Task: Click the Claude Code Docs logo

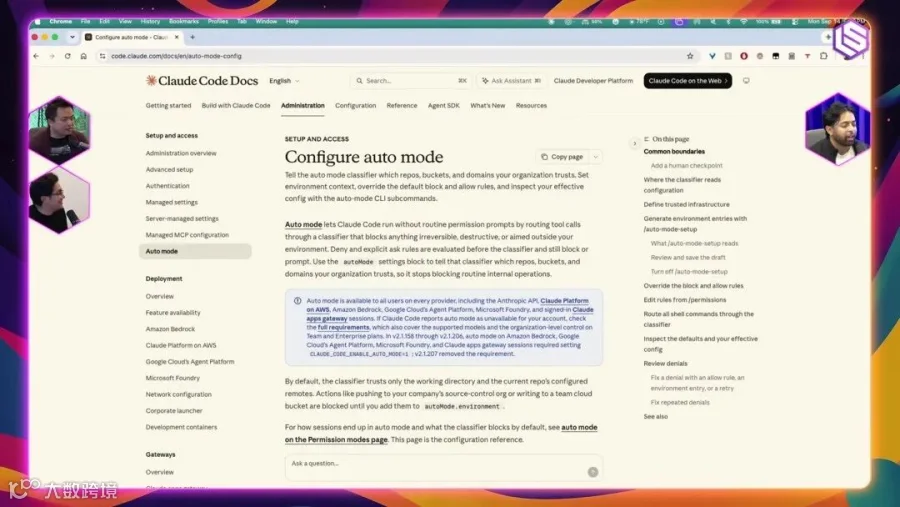Action: (x=201, y=81)
